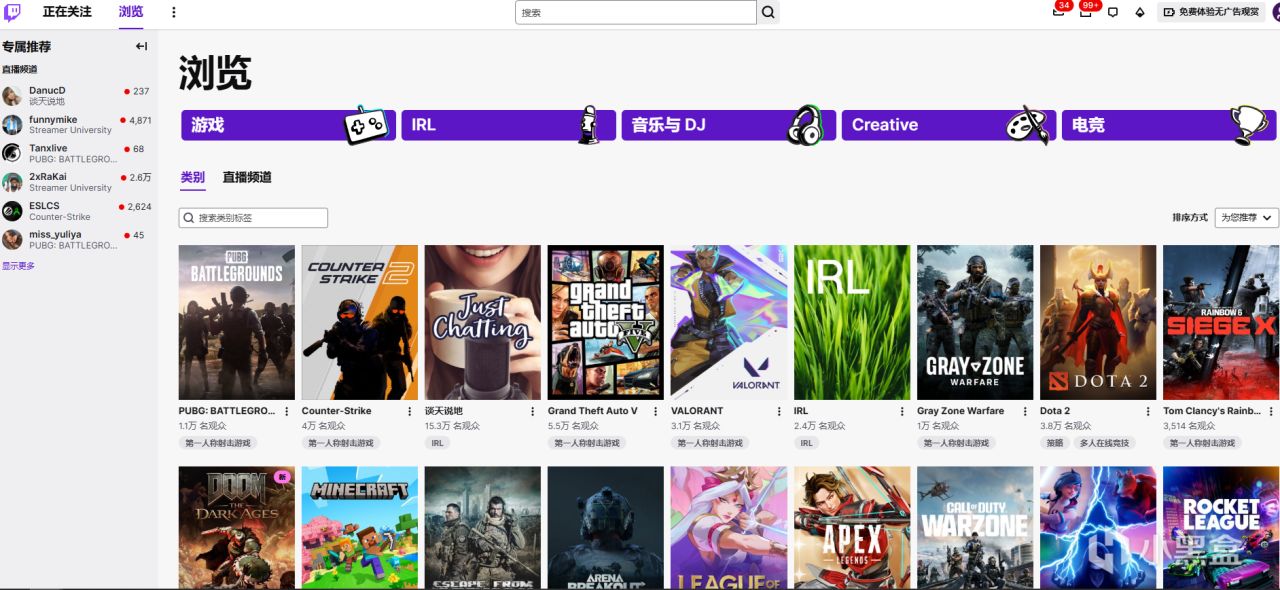The height and width of the screenshot is (590, 1280).
Task: Open the Prime loot icon with 34 badge
Action: [x=1059, y=12]
